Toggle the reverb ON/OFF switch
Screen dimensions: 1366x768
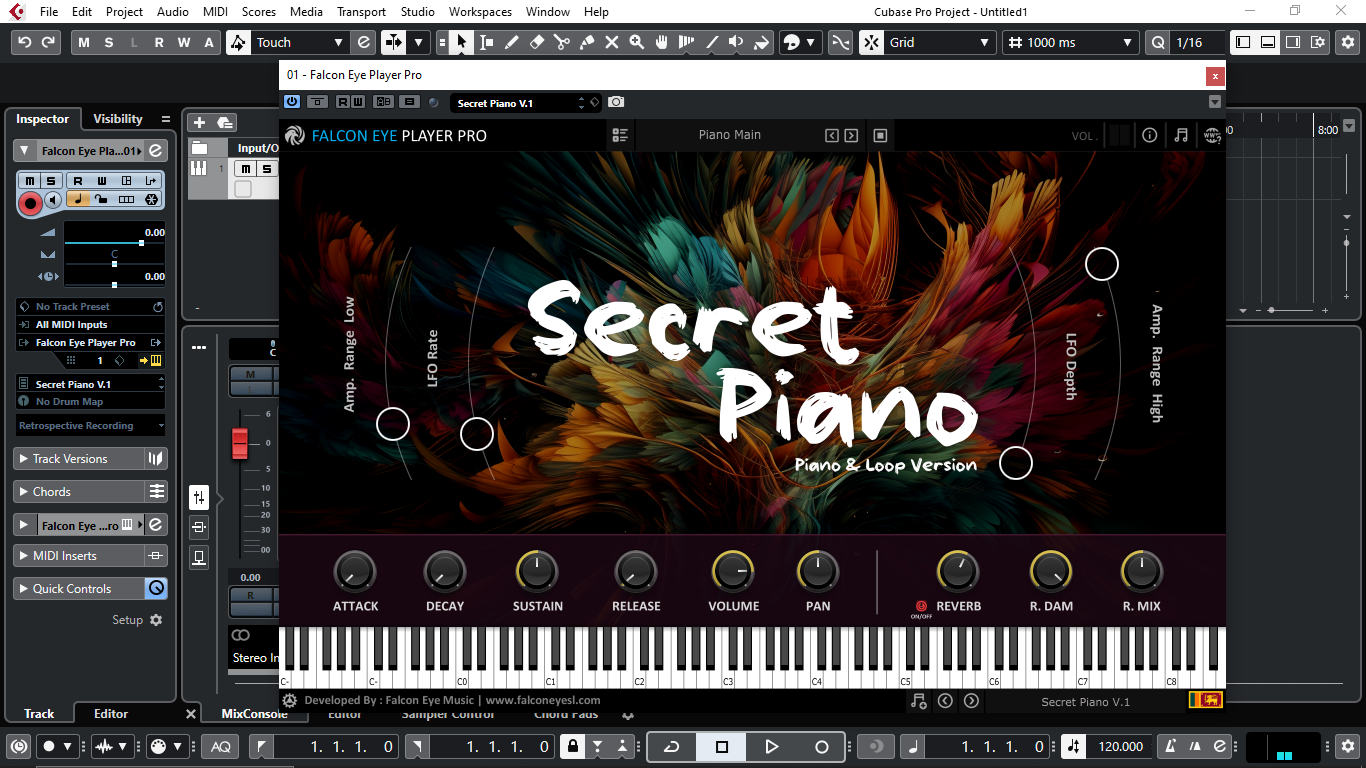point(921,607)
